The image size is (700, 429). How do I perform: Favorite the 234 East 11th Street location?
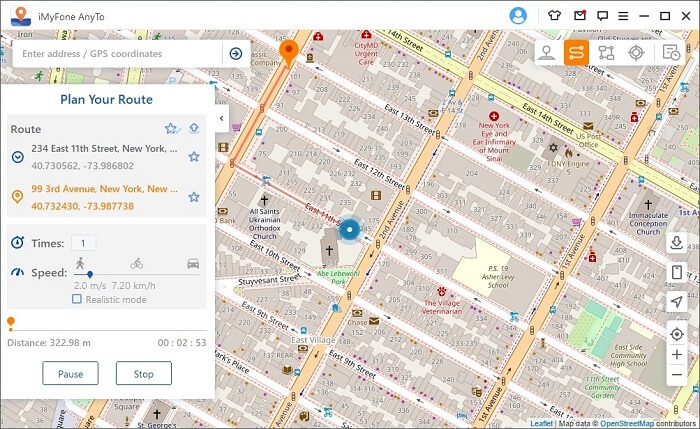194,157
